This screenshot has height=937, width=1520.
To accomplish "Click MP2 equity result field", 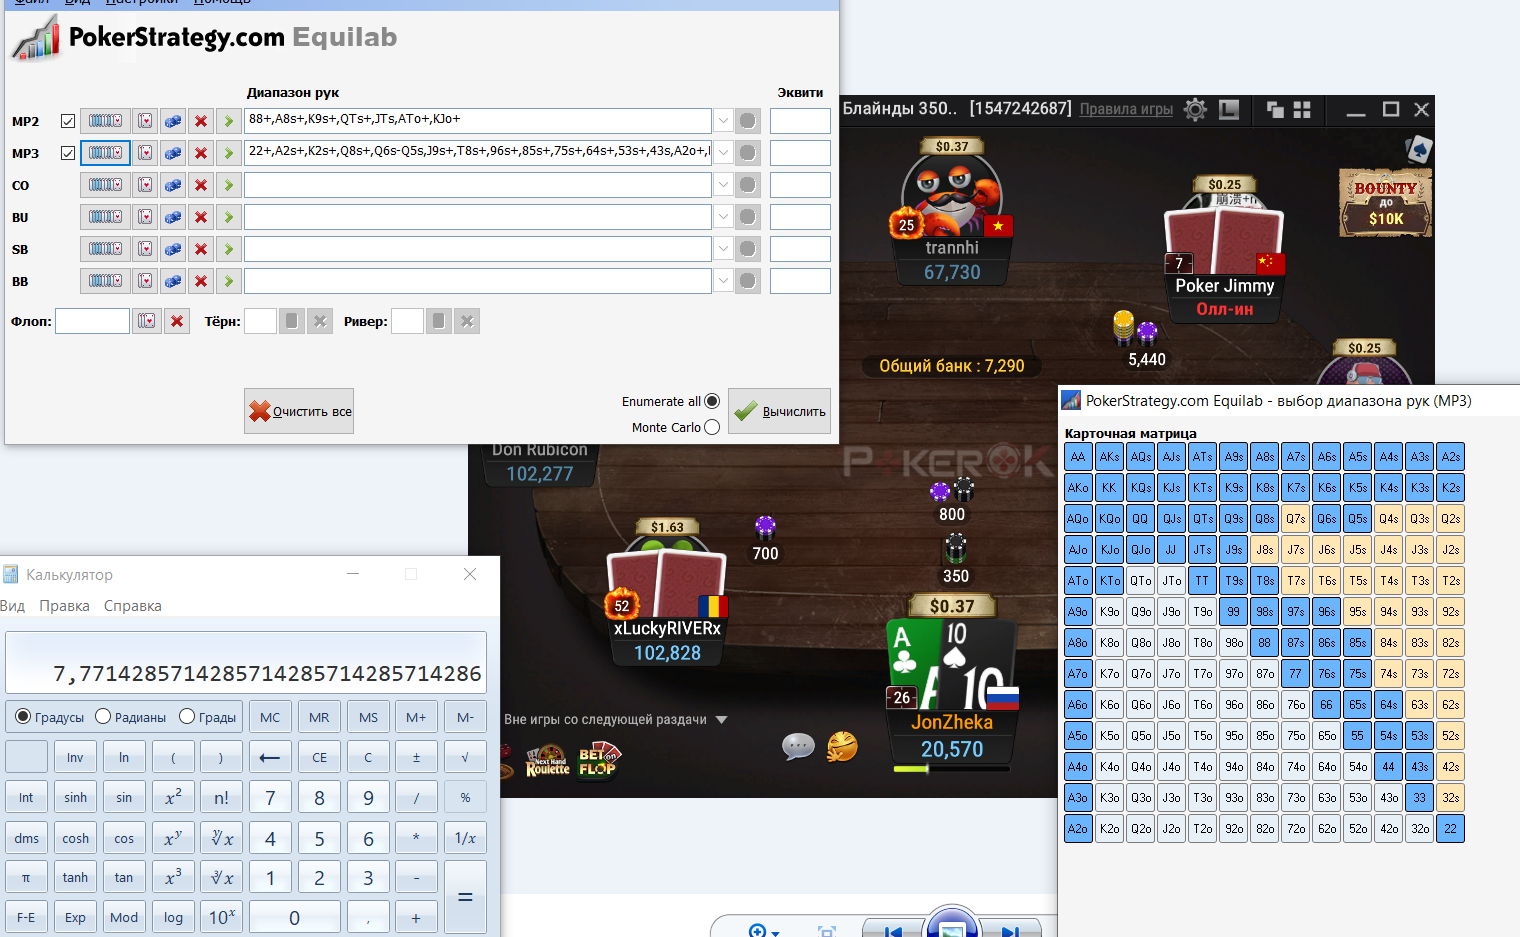I will click(800, 121).
